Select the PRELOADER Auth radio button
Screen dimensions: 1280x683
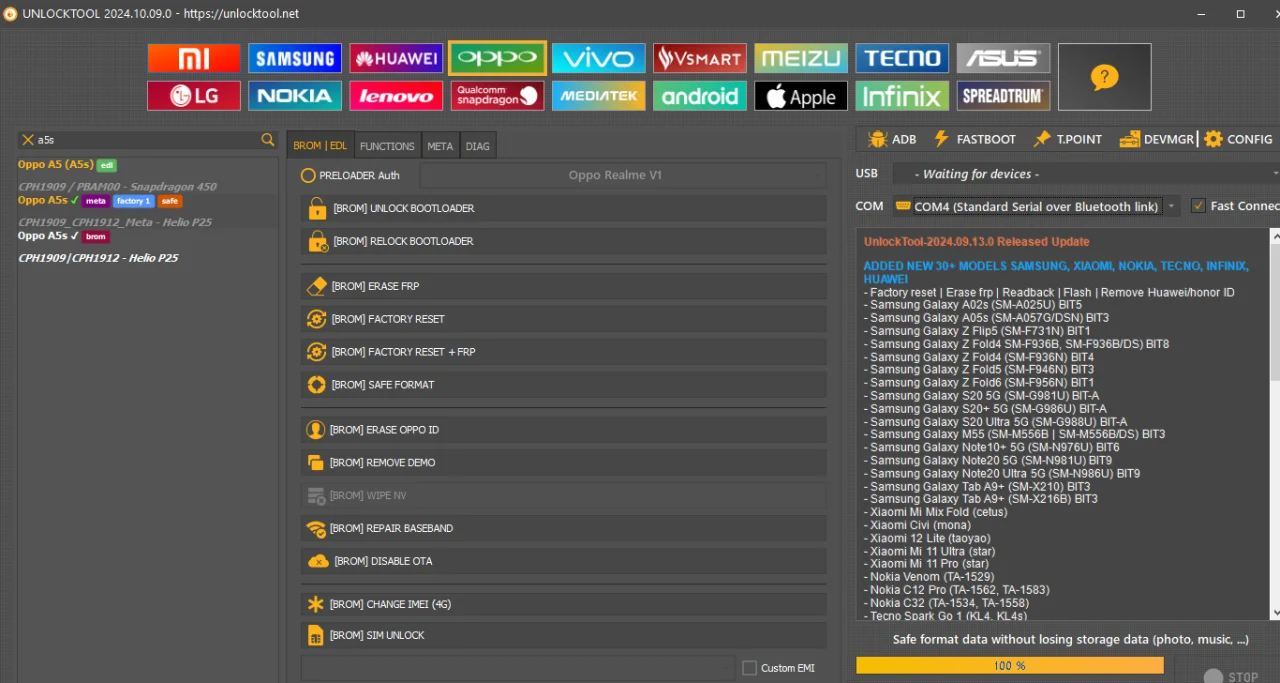(308, 175)
